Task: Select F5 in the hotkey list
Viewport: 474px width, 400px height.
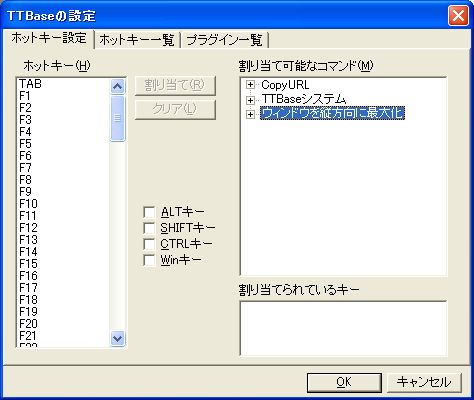Action: (63, 144)
